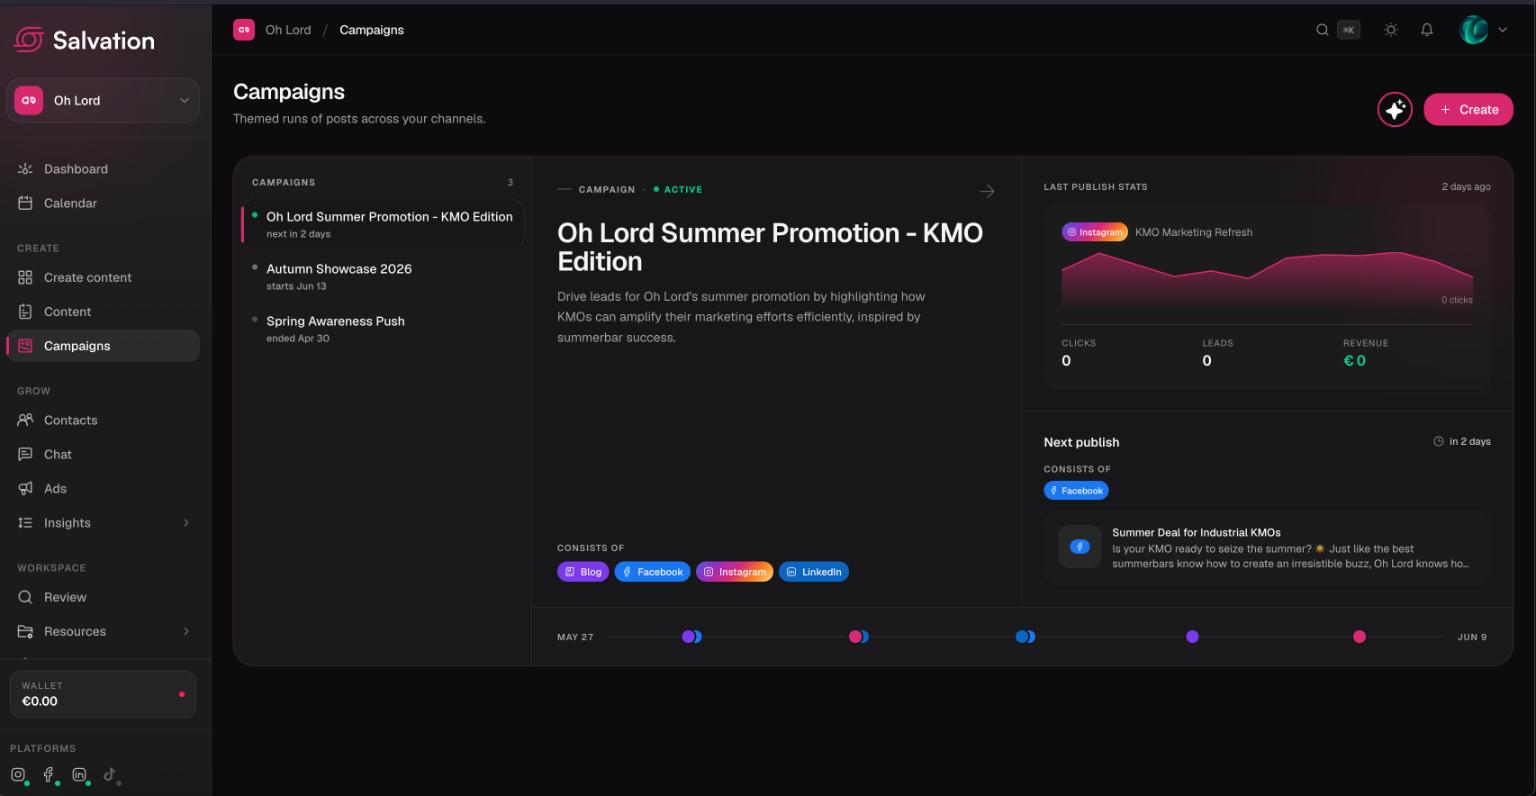Click the Instagram tag under the campaign description
Image resolution: width=1536 pixels, height=796 pixels.
pyautogui.click(x=734, y=572)
